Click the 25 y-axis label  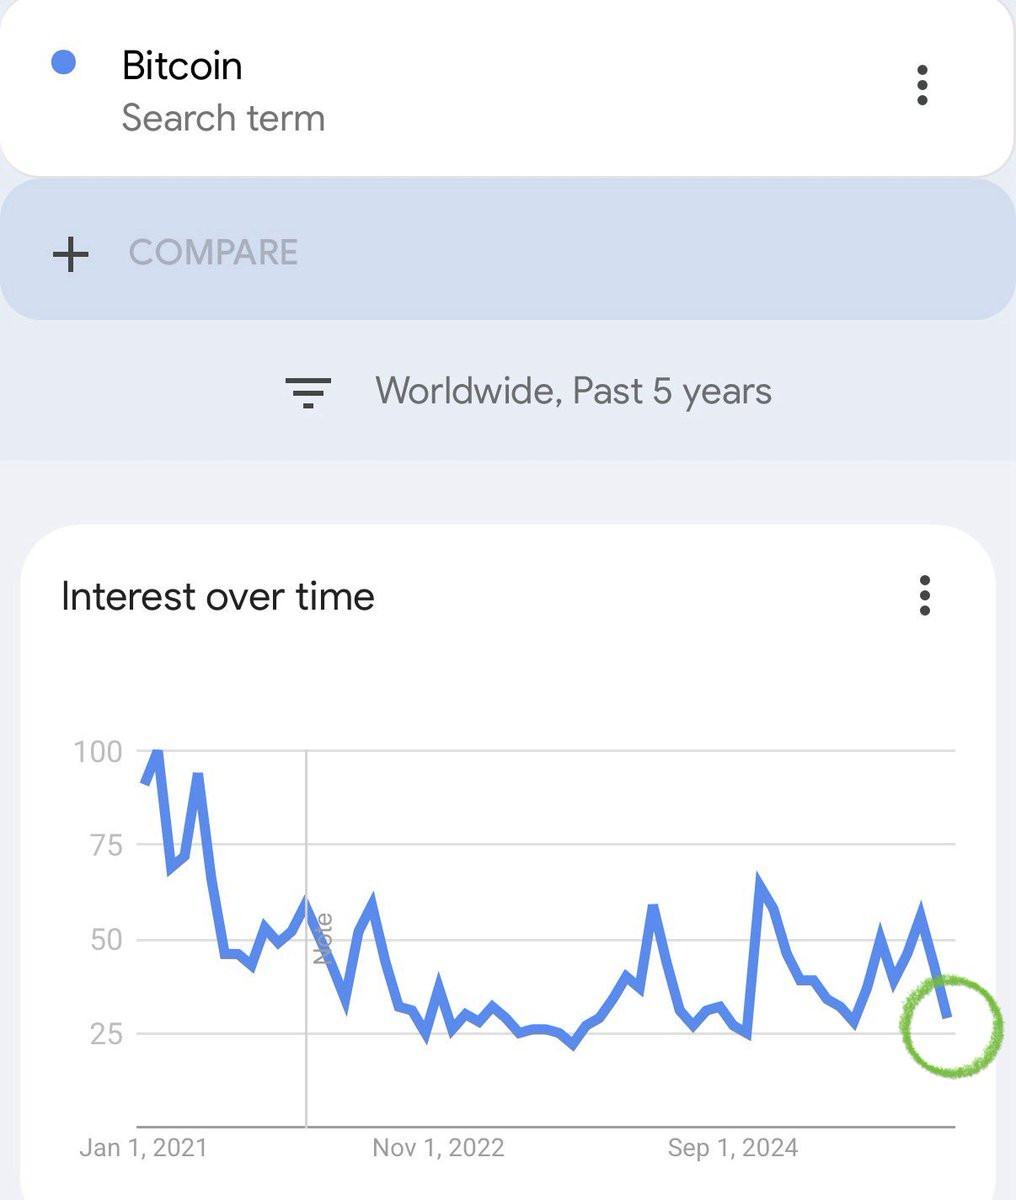tap(105, 1034)
